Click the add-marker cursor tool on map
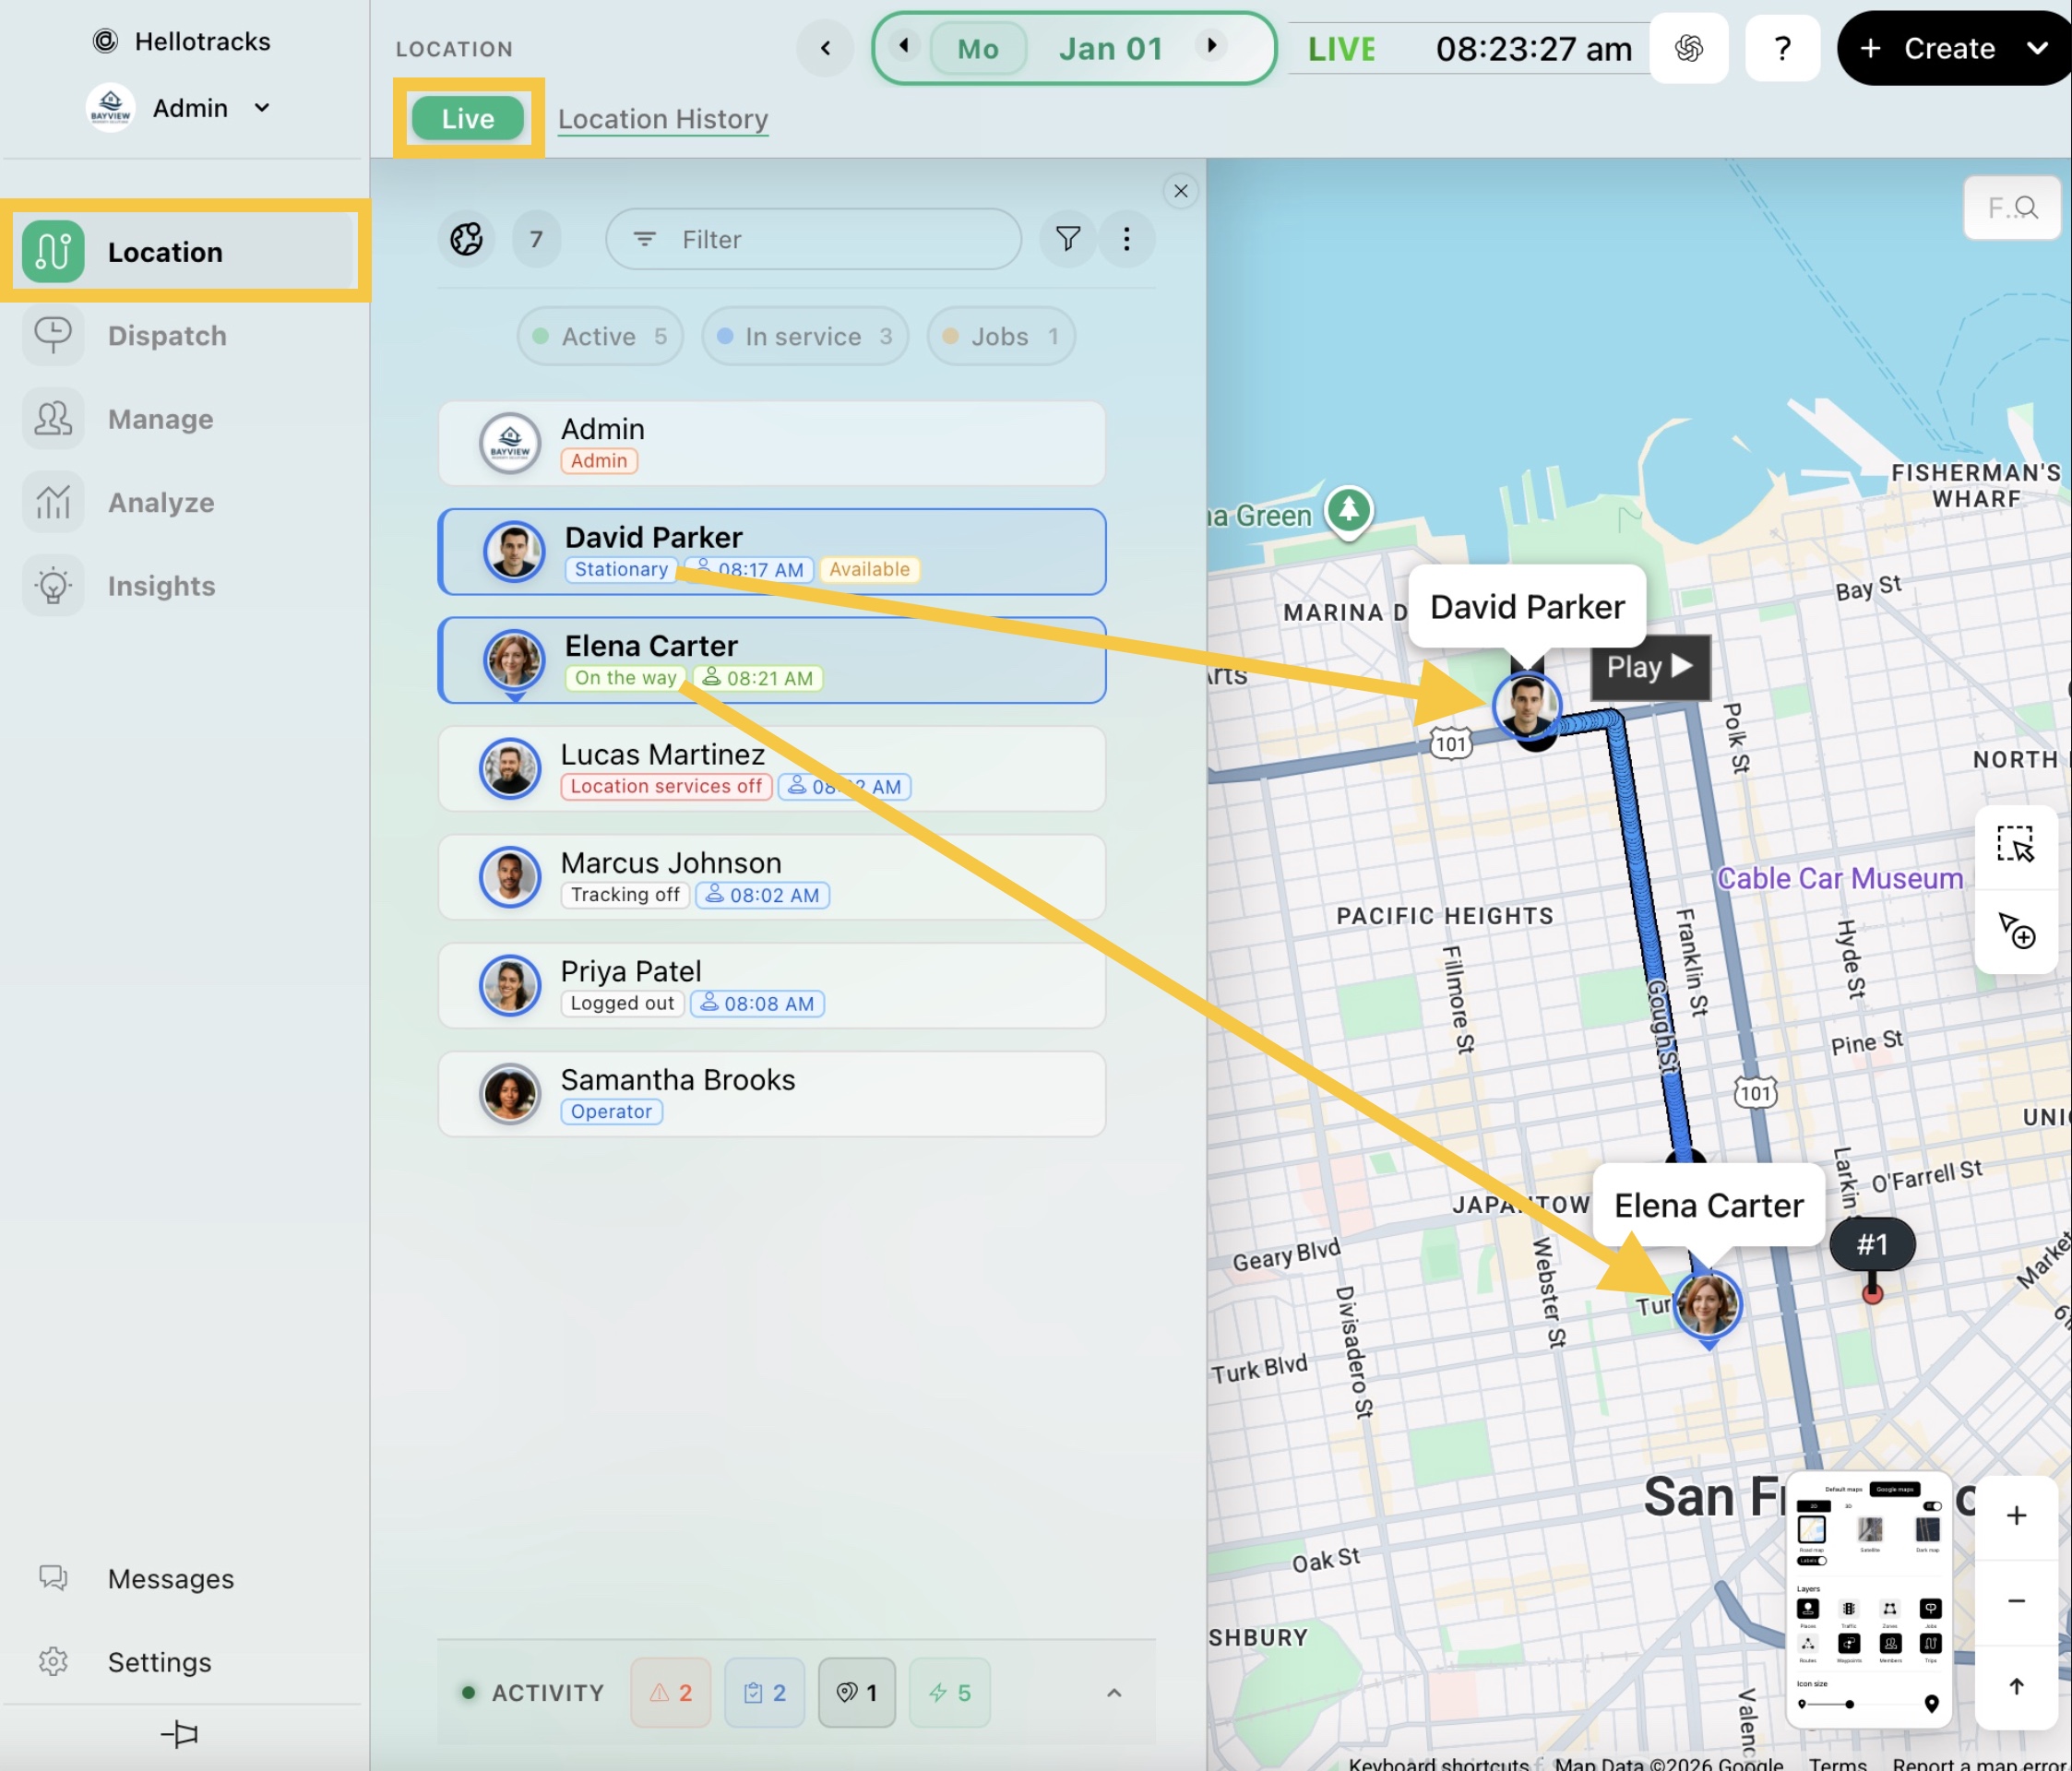 click(x=2016, y=930)
